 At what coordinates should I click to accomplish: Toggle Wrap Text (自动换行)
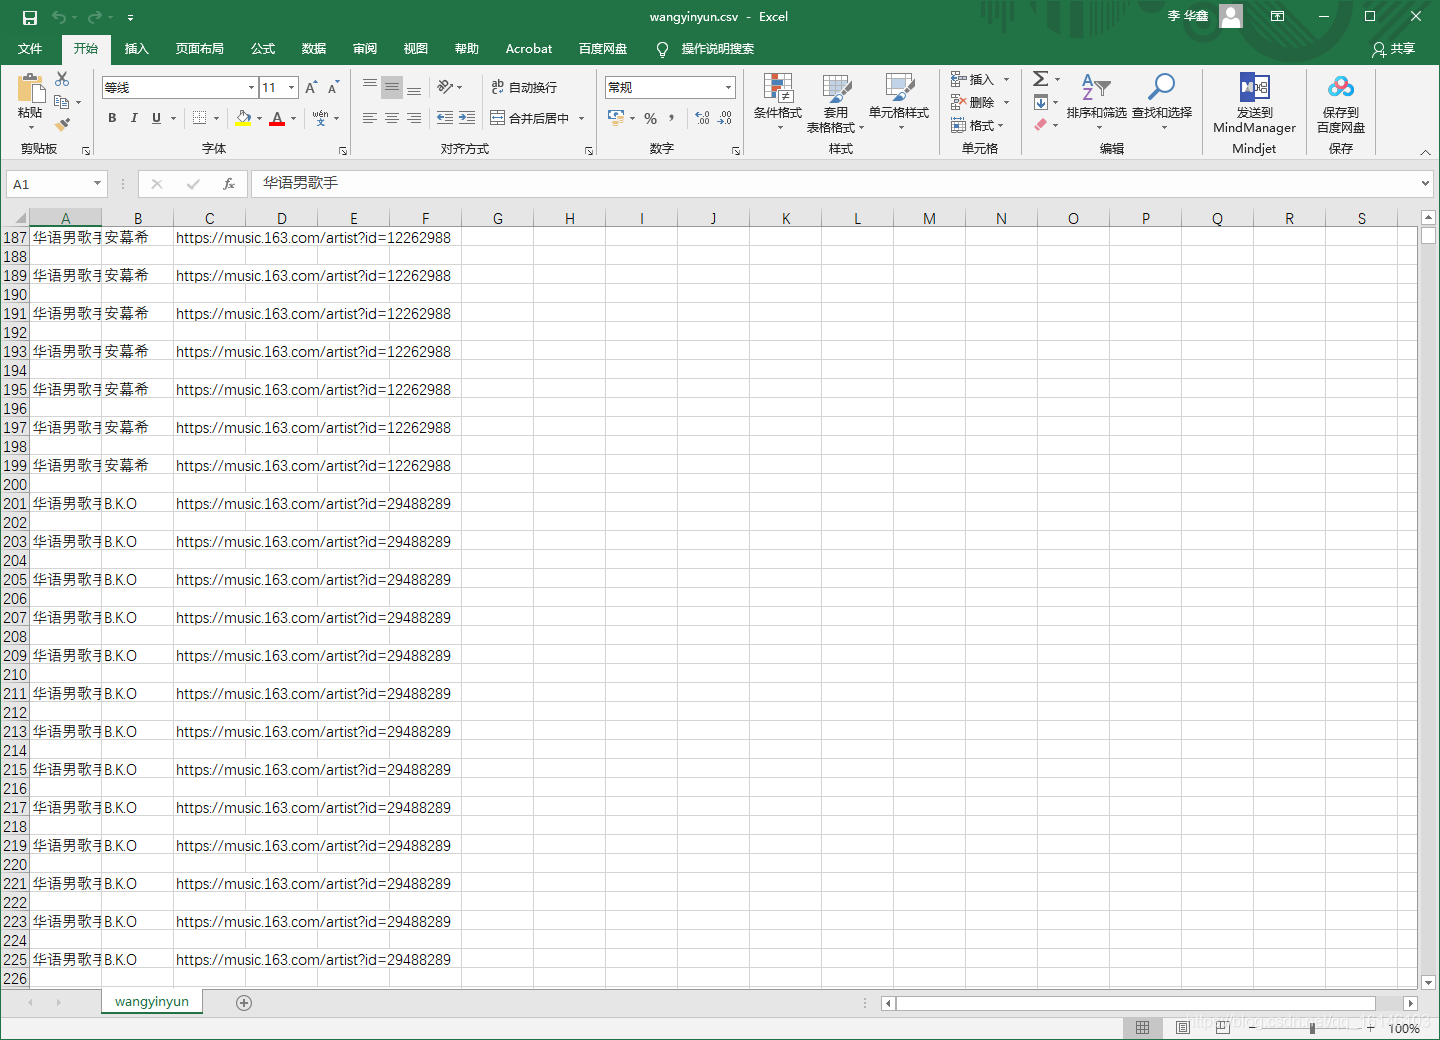point(524,88)
